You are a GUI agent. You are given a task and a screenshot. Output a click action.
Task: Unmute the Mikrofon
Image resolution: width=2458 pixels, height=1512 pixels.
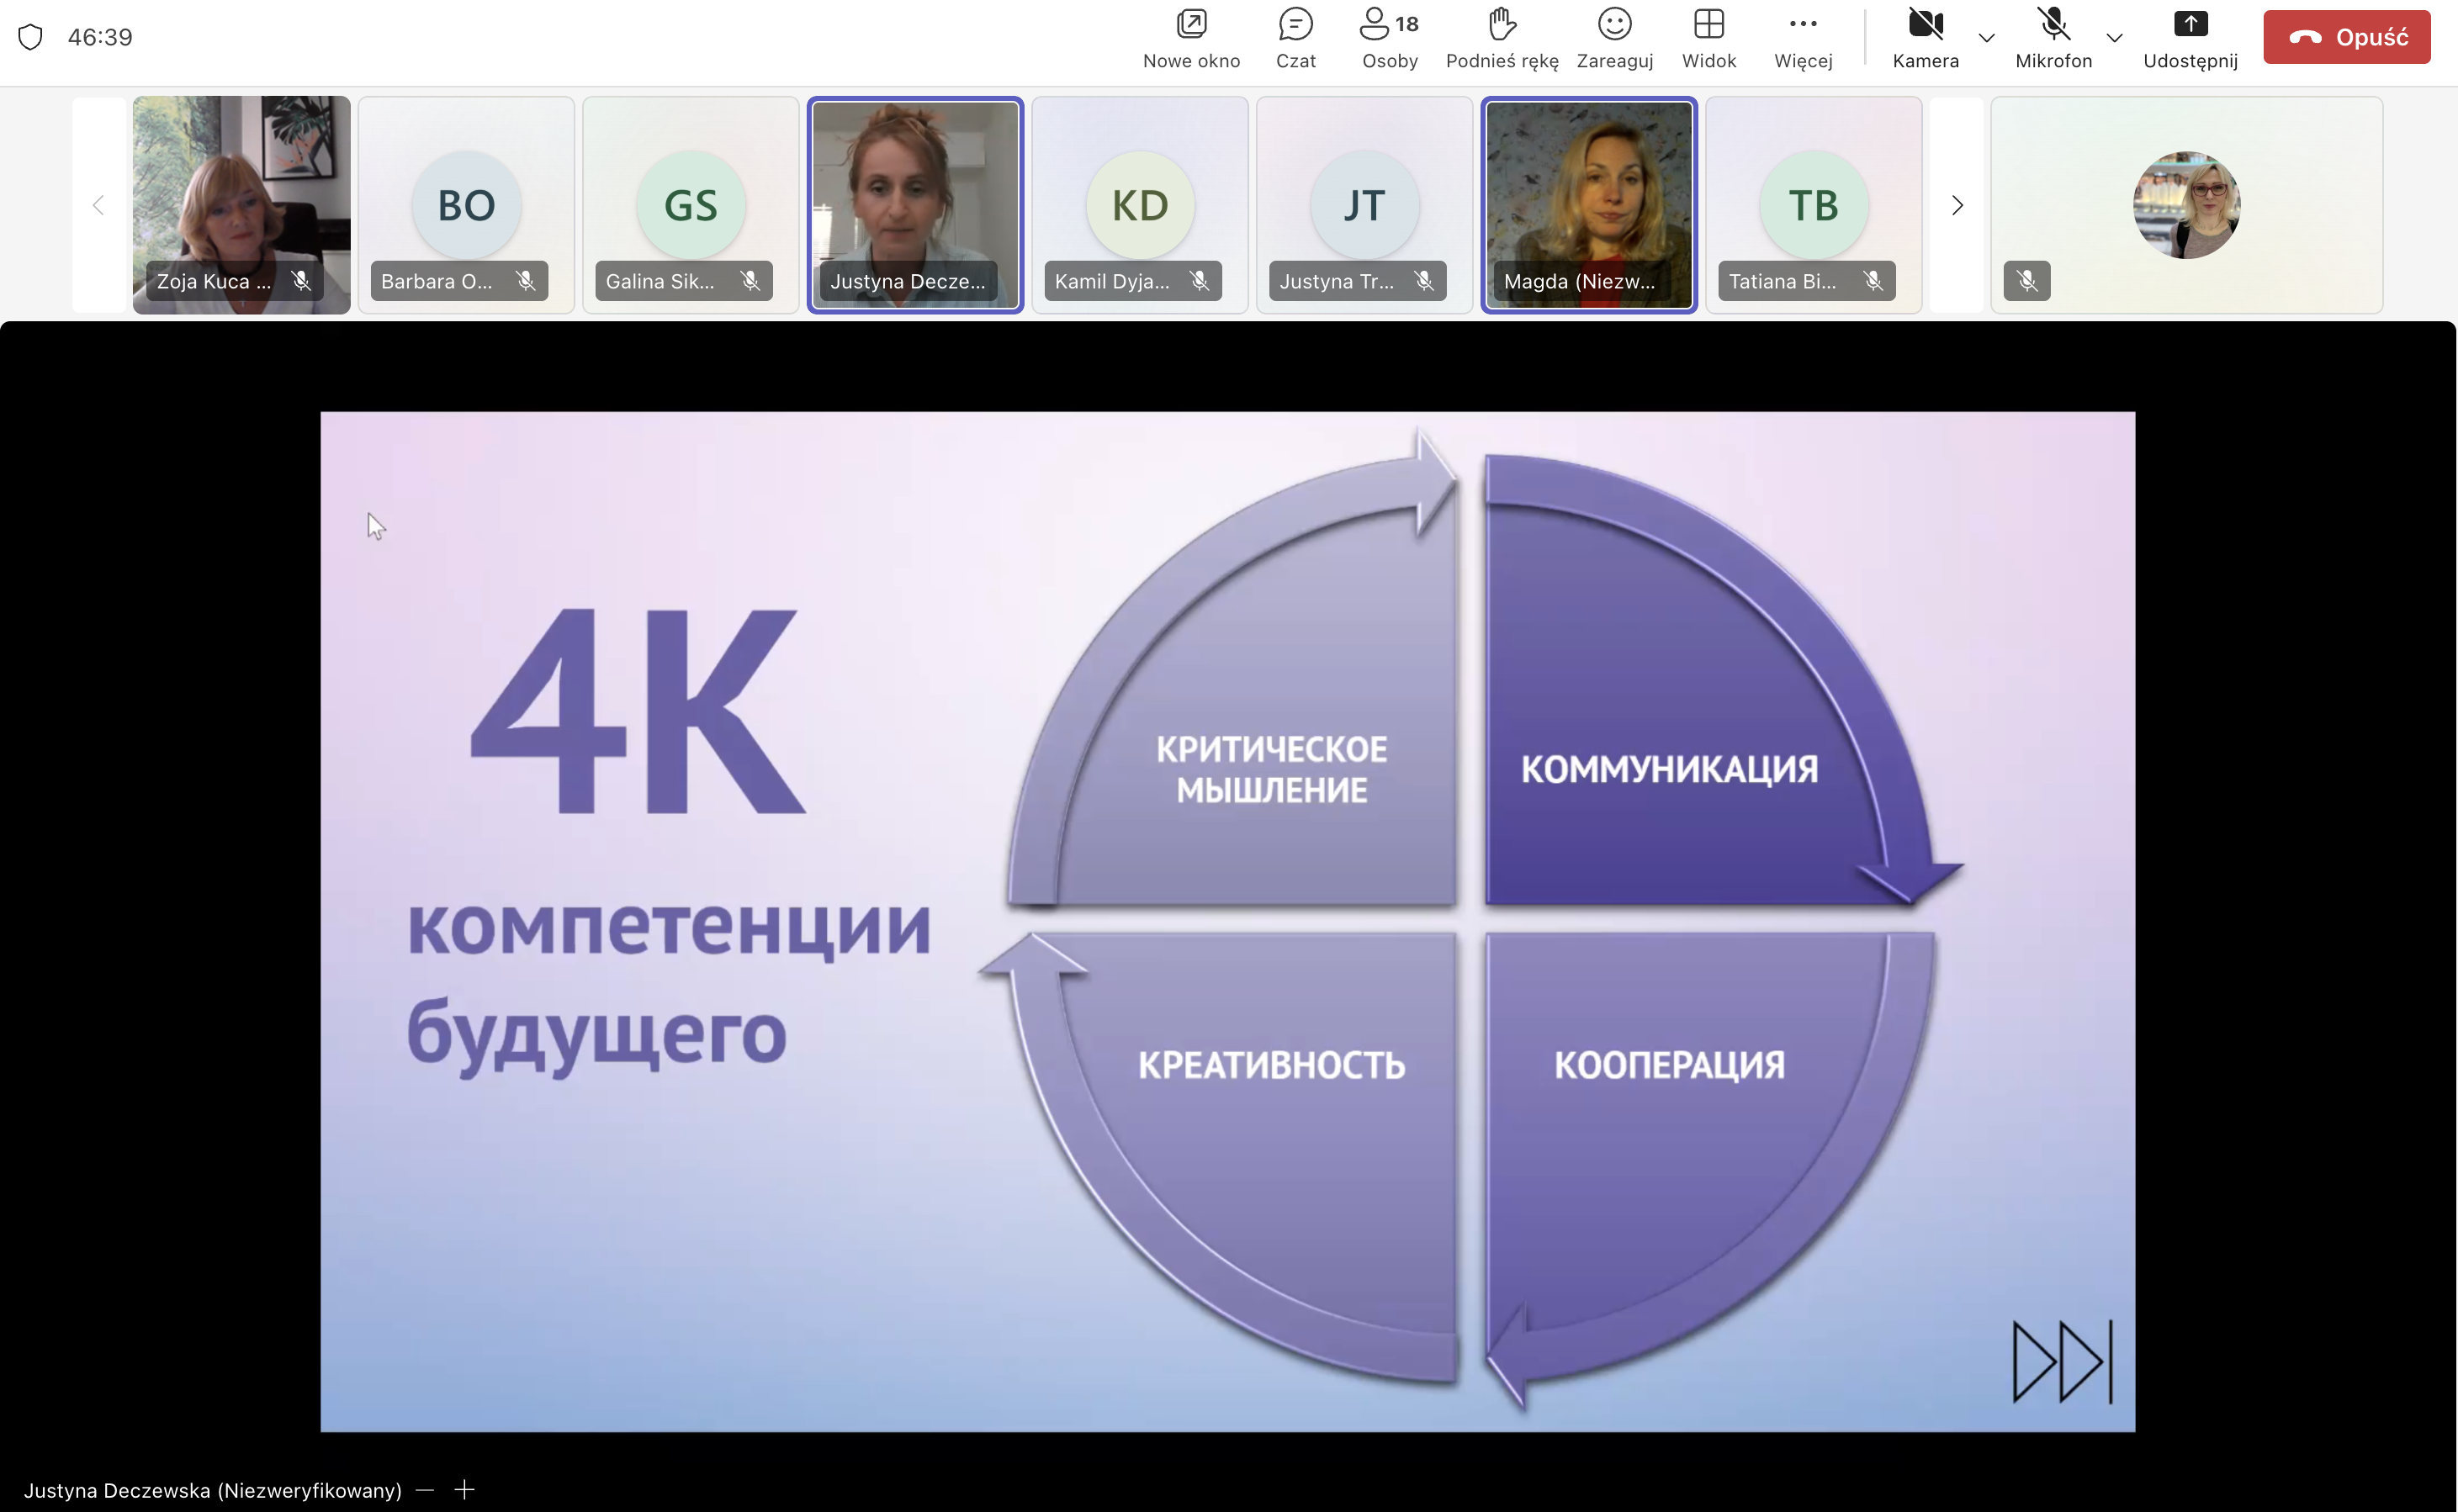click(2053, 24)
